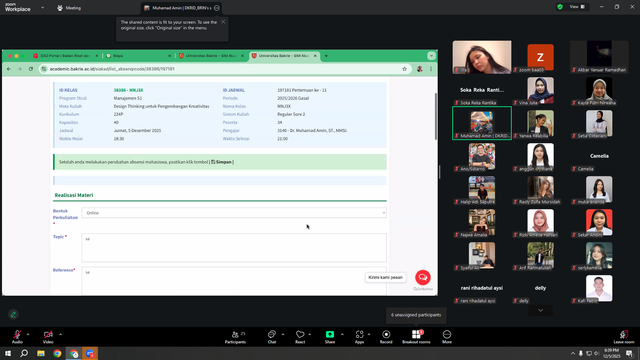This screenshot has height=360, width=640.
Task: Switch to SSO Portal browser tab
Action: pyautogui.click(x=65, y=56)
